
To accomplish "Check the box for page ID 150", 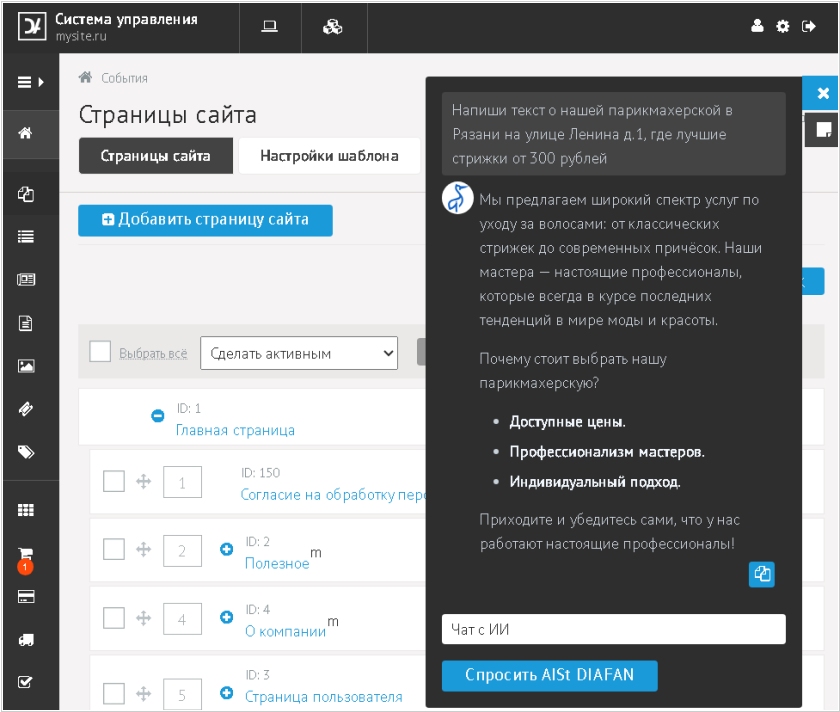I will click(x=114, y=482).
